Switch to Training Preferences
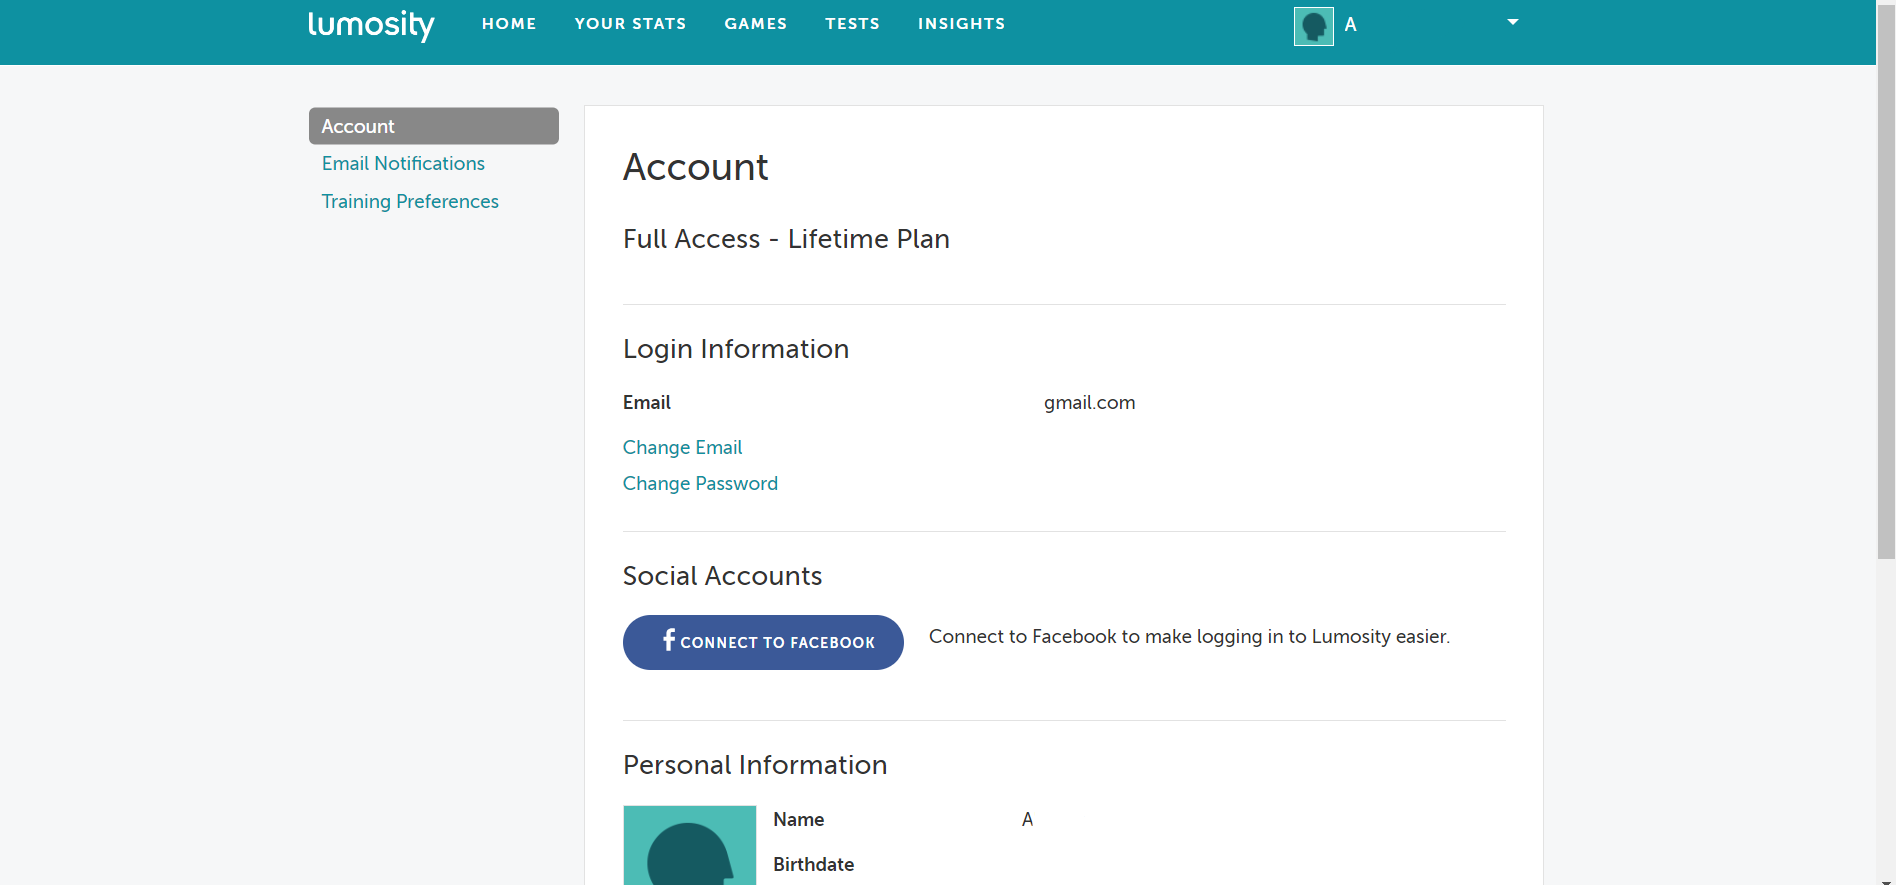Image resolution: width=1896 pixels, height=885 pixels. pyautogui.click(x=410, y=201)
